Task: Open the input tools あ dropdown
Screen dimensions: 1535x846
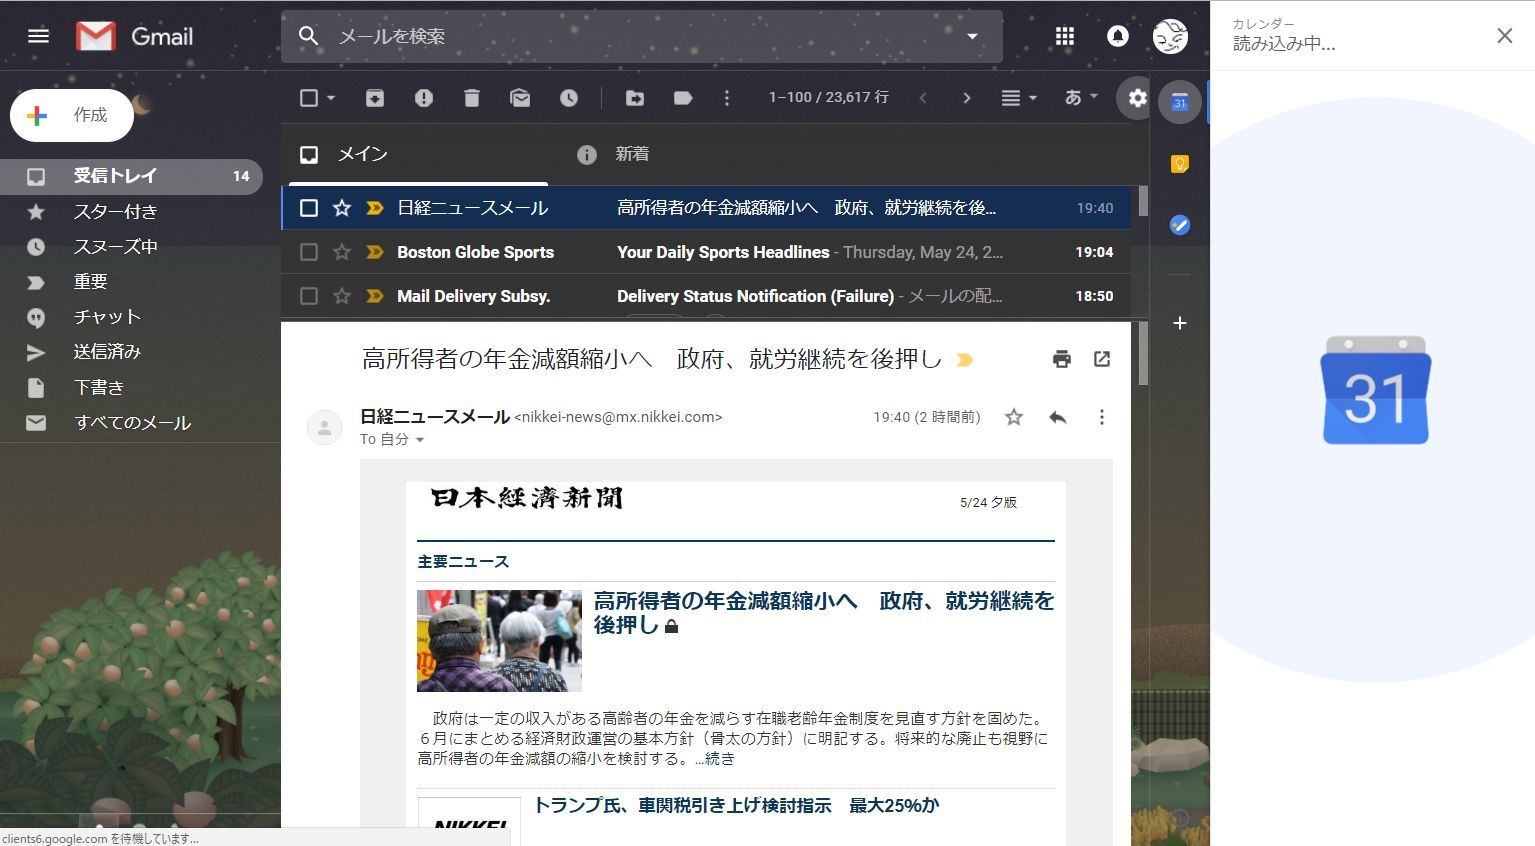Action: pos(1081,97)
